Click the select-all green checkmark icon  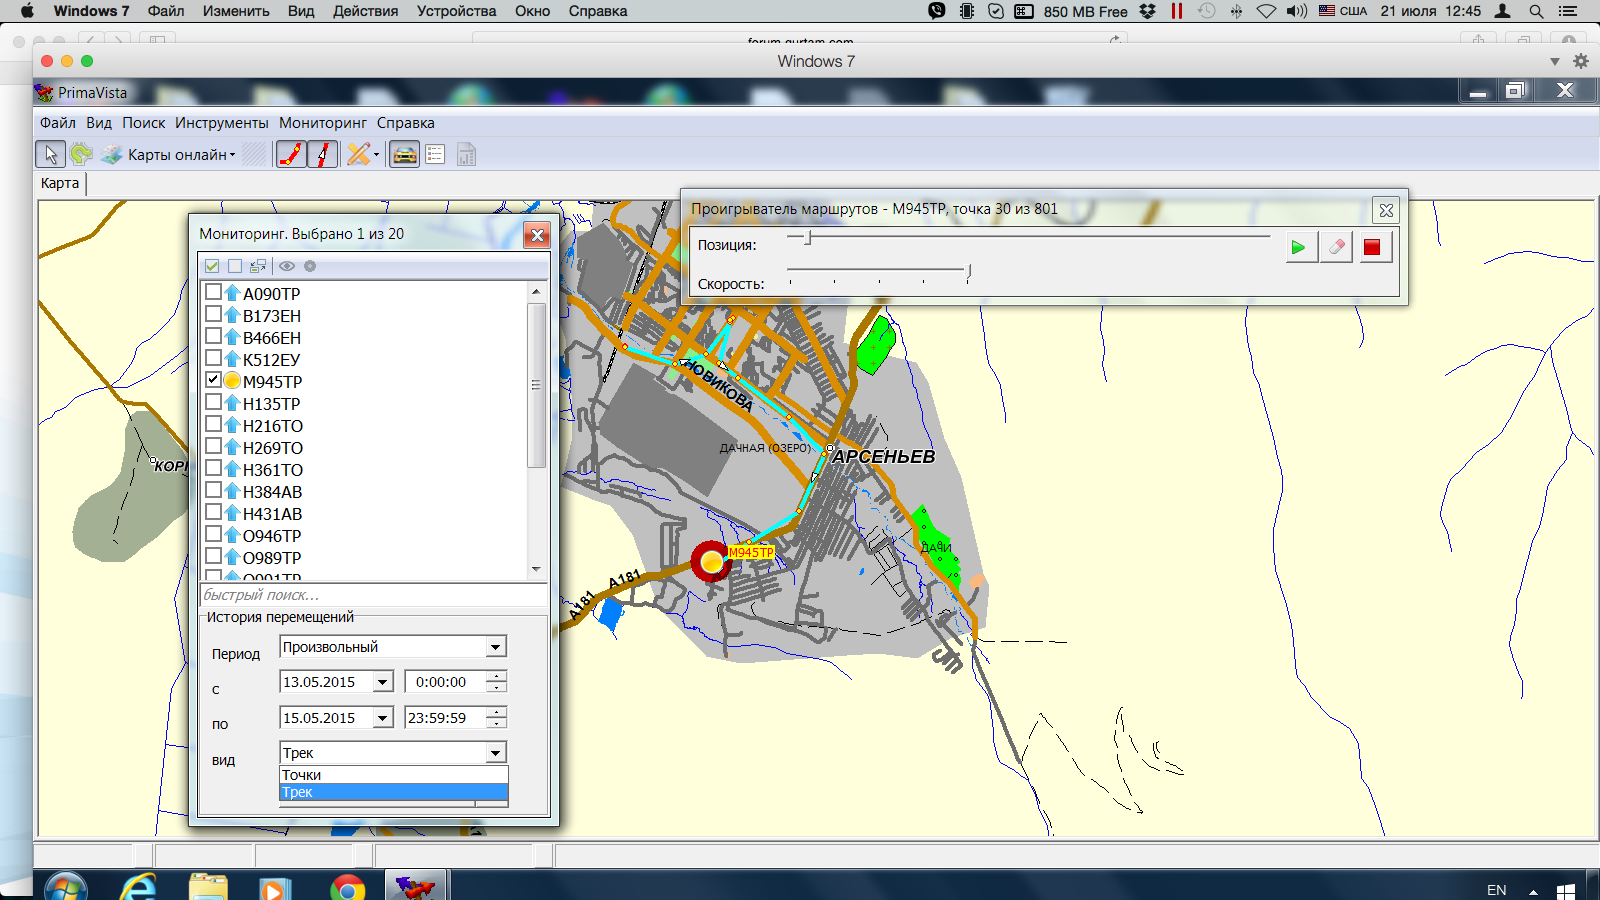[x=212, y=266]
